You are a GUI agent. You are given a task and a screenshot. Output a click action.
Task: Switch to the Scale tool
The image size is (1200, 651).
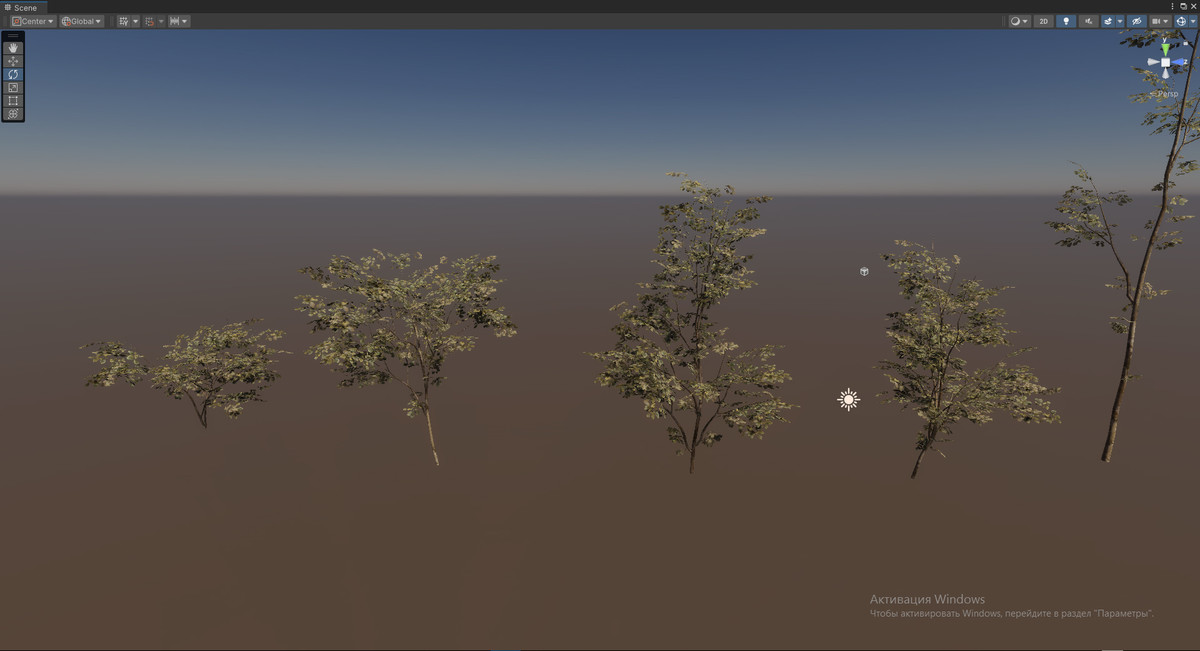(12, 87)
